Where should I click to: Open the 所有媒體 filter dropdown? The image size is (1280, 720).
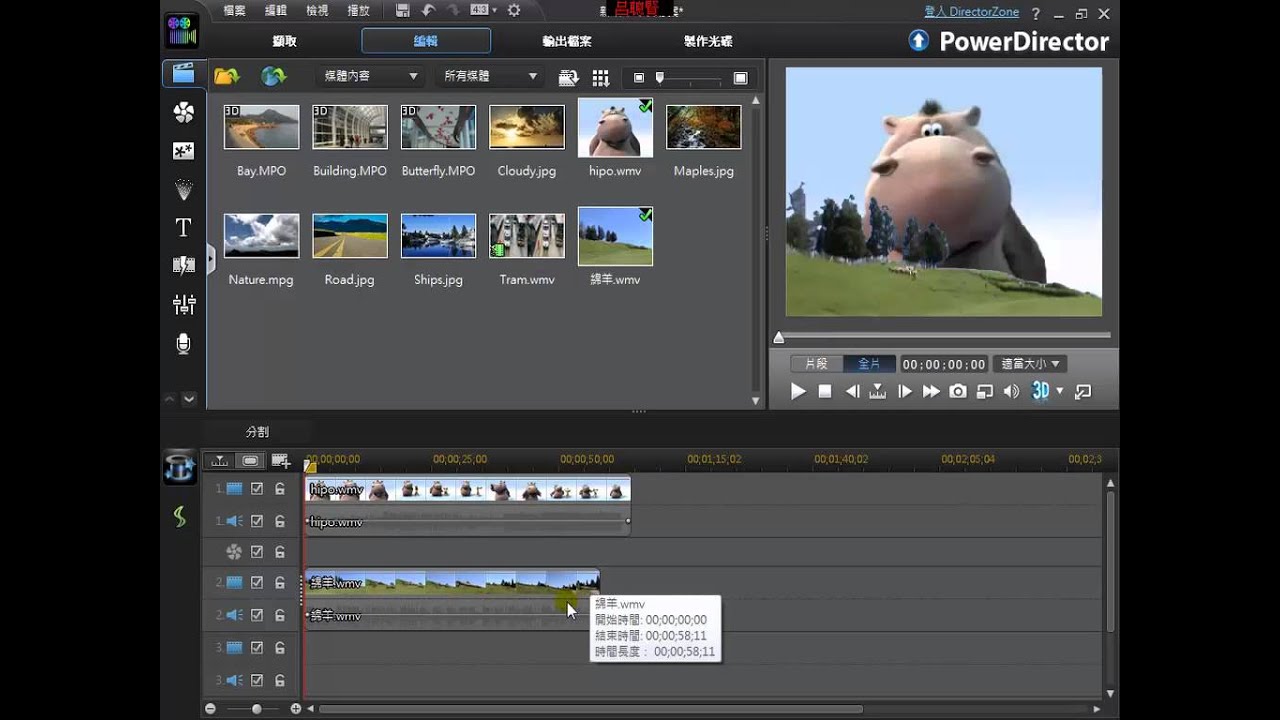click(489, 76)
